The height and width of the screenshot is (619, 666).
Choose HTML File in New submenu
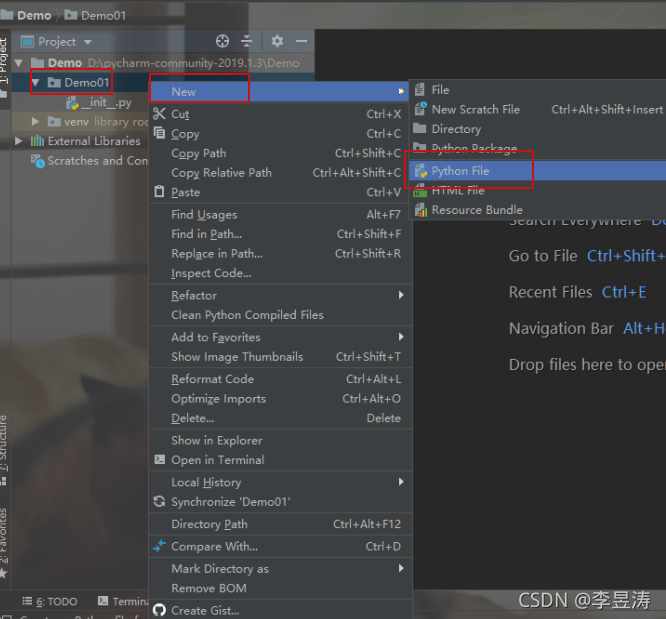(x=538, y=191)
